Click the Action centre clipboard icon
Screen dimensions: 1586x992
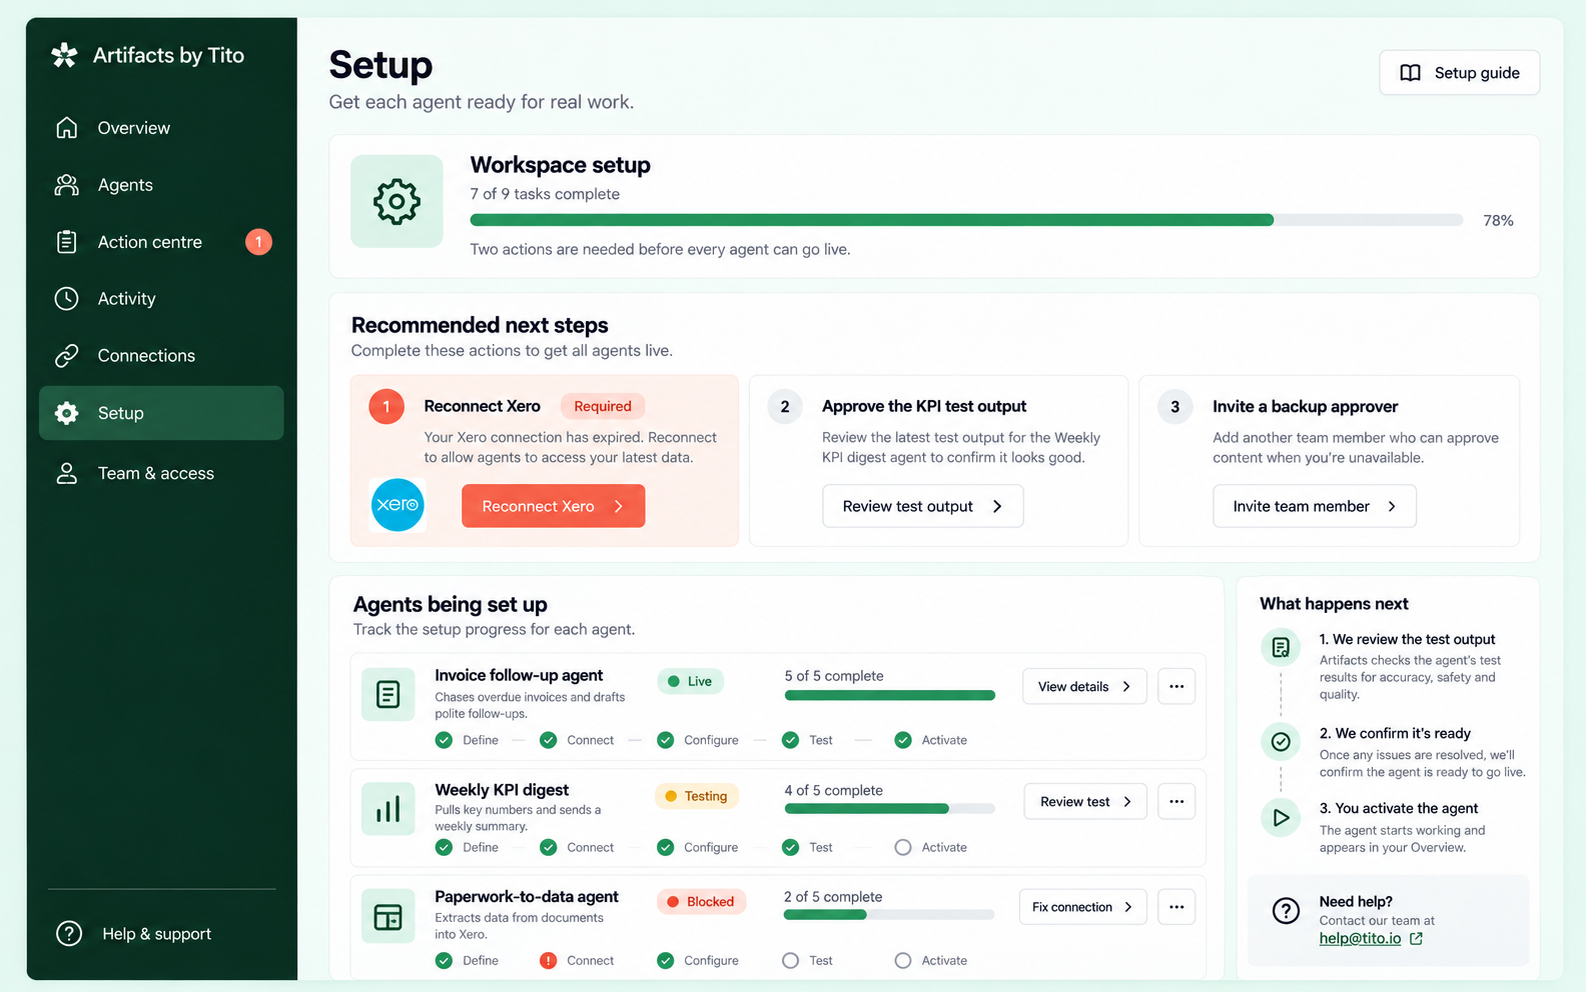click(x=67, y=242)
